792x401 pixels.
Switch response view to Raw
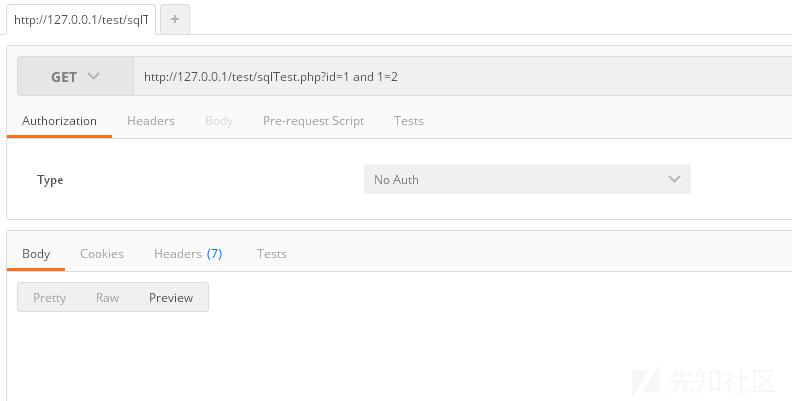[x=107, y=298]
